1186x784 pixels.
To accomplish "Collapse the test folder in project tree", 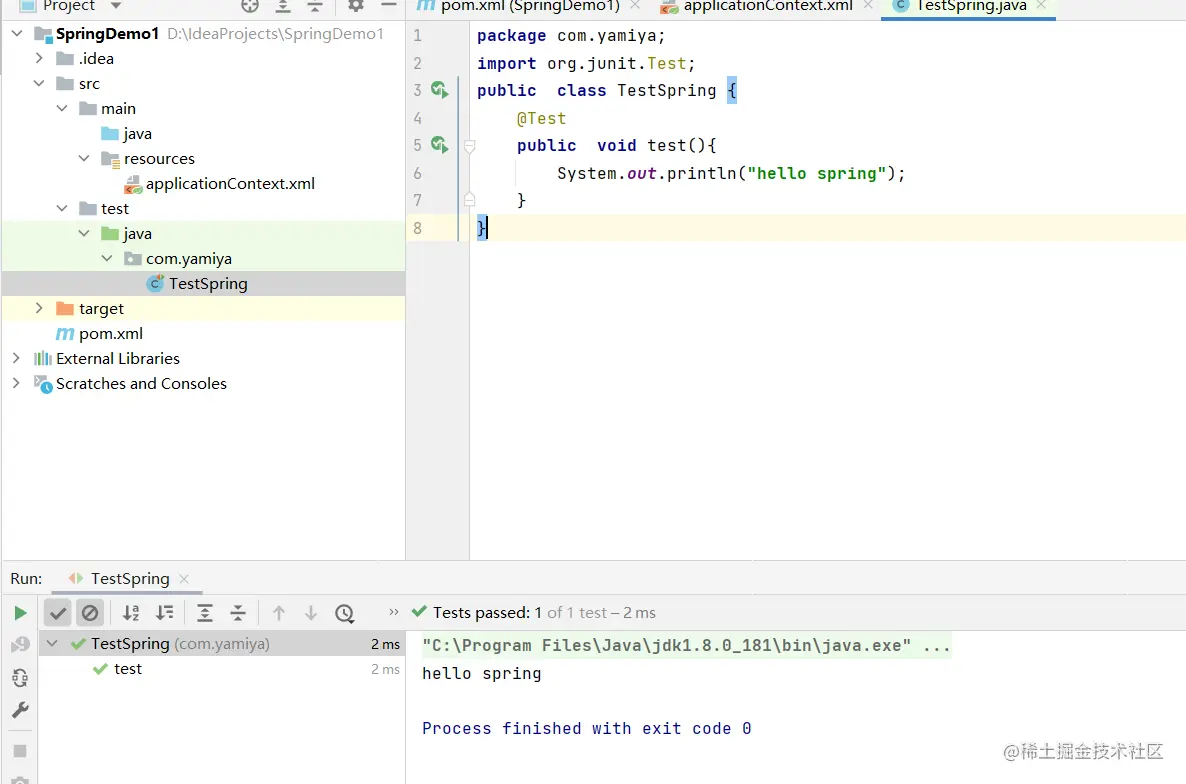I will coord(62,208).
